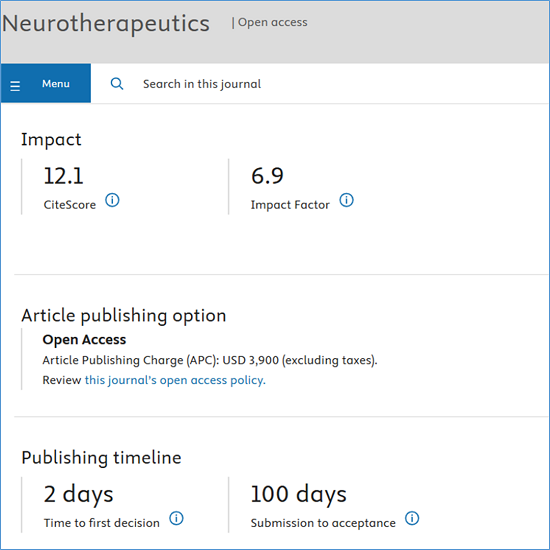The image size is (550, 550).
Task: Click the Publishing timeline section heading
Action: [101, 458]
